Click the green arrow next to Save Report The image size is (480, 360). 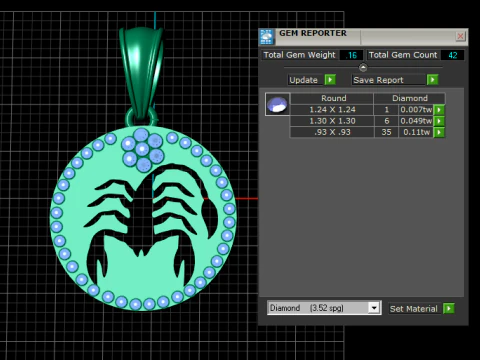tap(432, 80)
